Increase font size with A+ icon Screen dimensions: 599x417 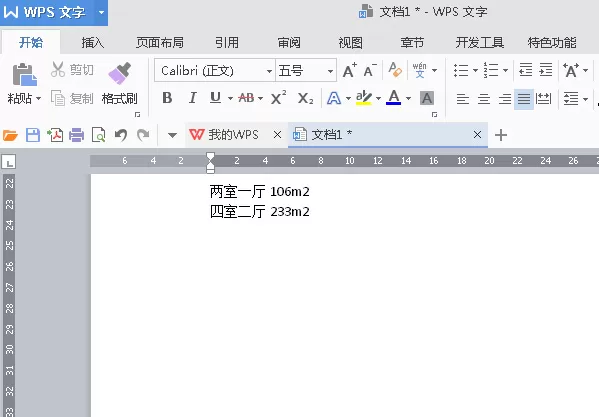pos(350,71)
